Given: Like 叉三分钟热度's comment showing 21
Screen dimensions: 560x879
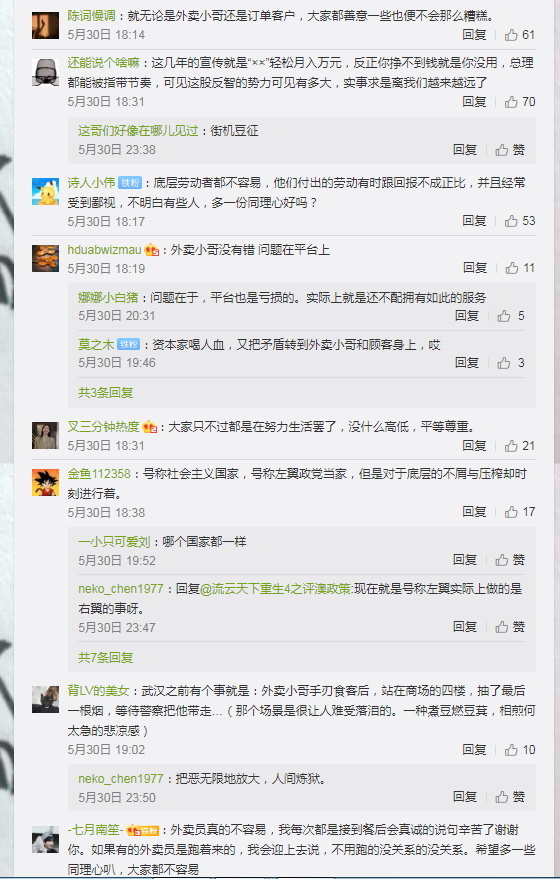Looking at the screenshot, I should tap(519, 446).
